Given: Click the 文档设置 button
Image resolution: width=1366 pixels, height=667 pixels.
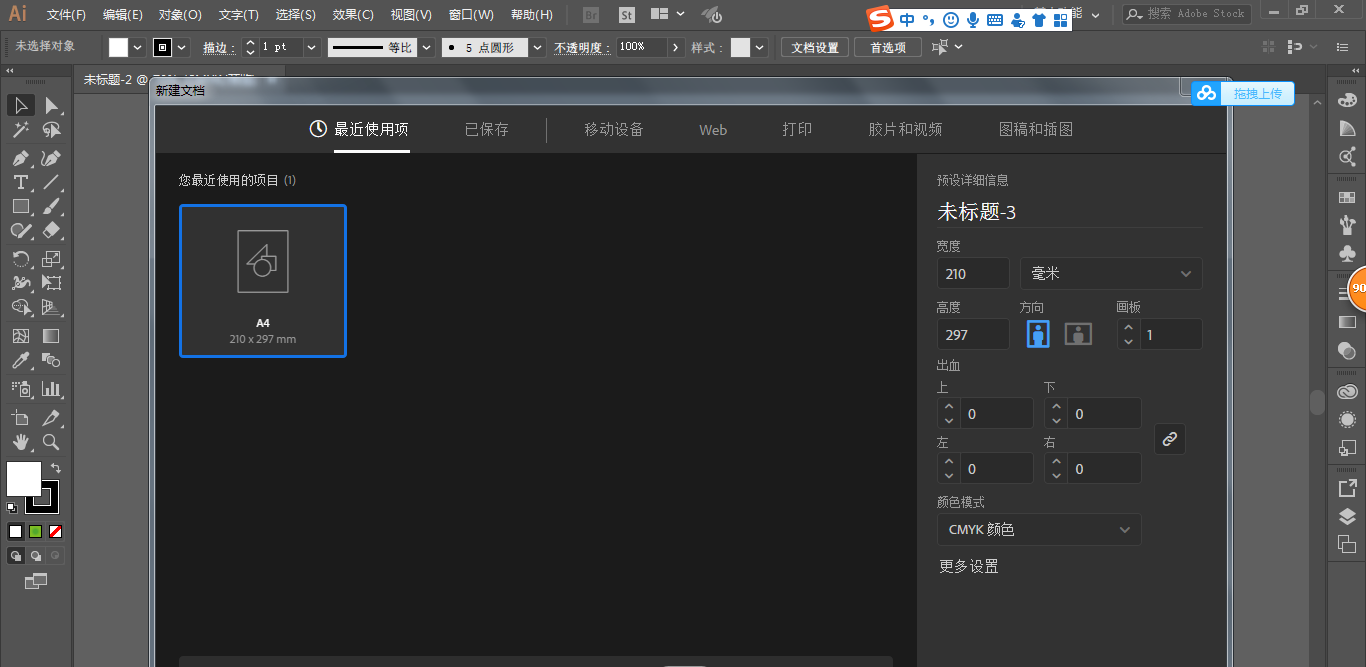Looking at the screenshot, I should (815, 47).
